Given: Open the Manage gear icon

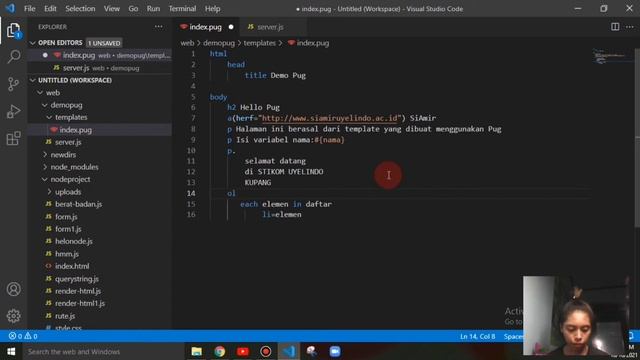Looking at the screenshot, I should point(13,316).
